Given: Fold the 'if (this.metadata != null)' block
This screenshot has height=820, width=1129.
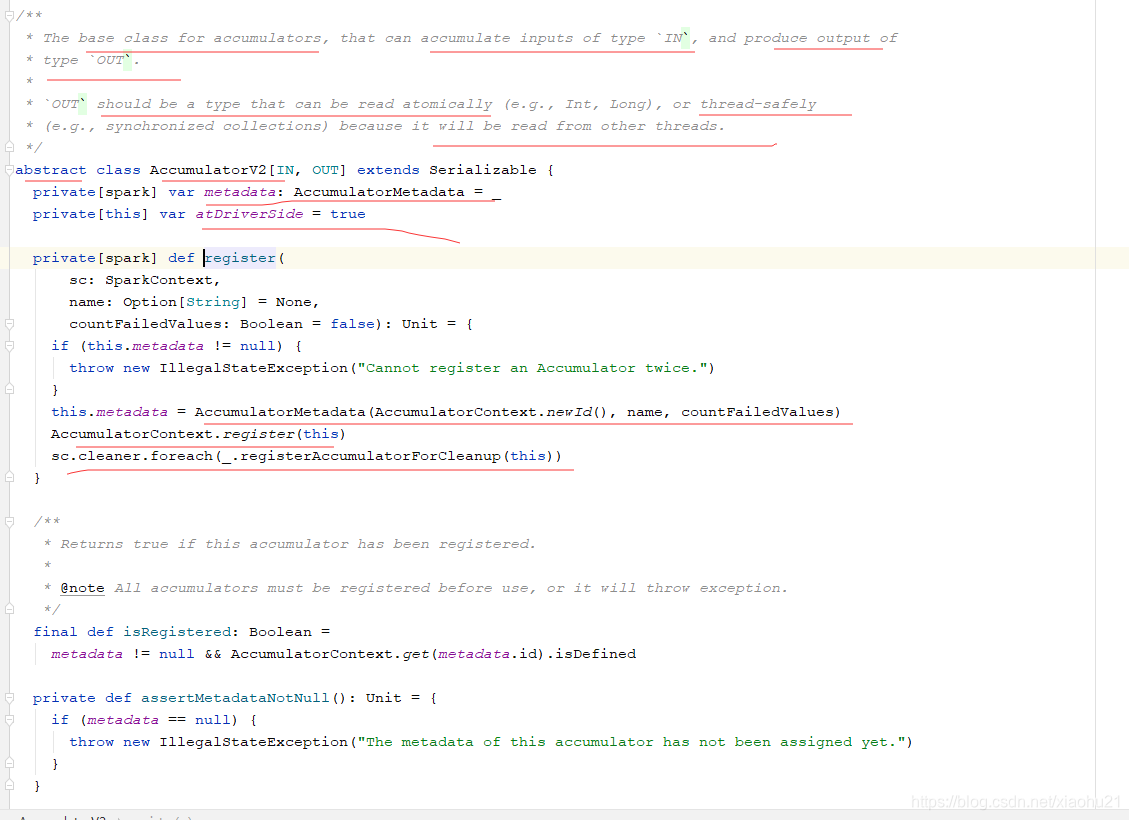Looking at the screenshot, I should (x=9, y=346).
